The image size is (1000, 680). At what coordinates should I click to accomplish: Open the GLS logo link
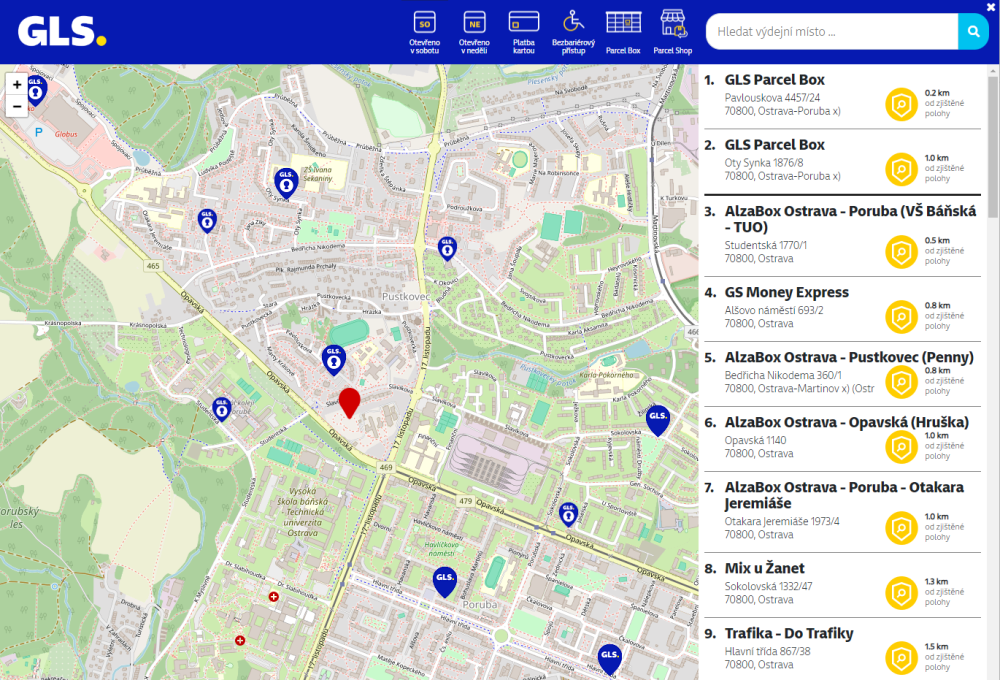(62, 31)
